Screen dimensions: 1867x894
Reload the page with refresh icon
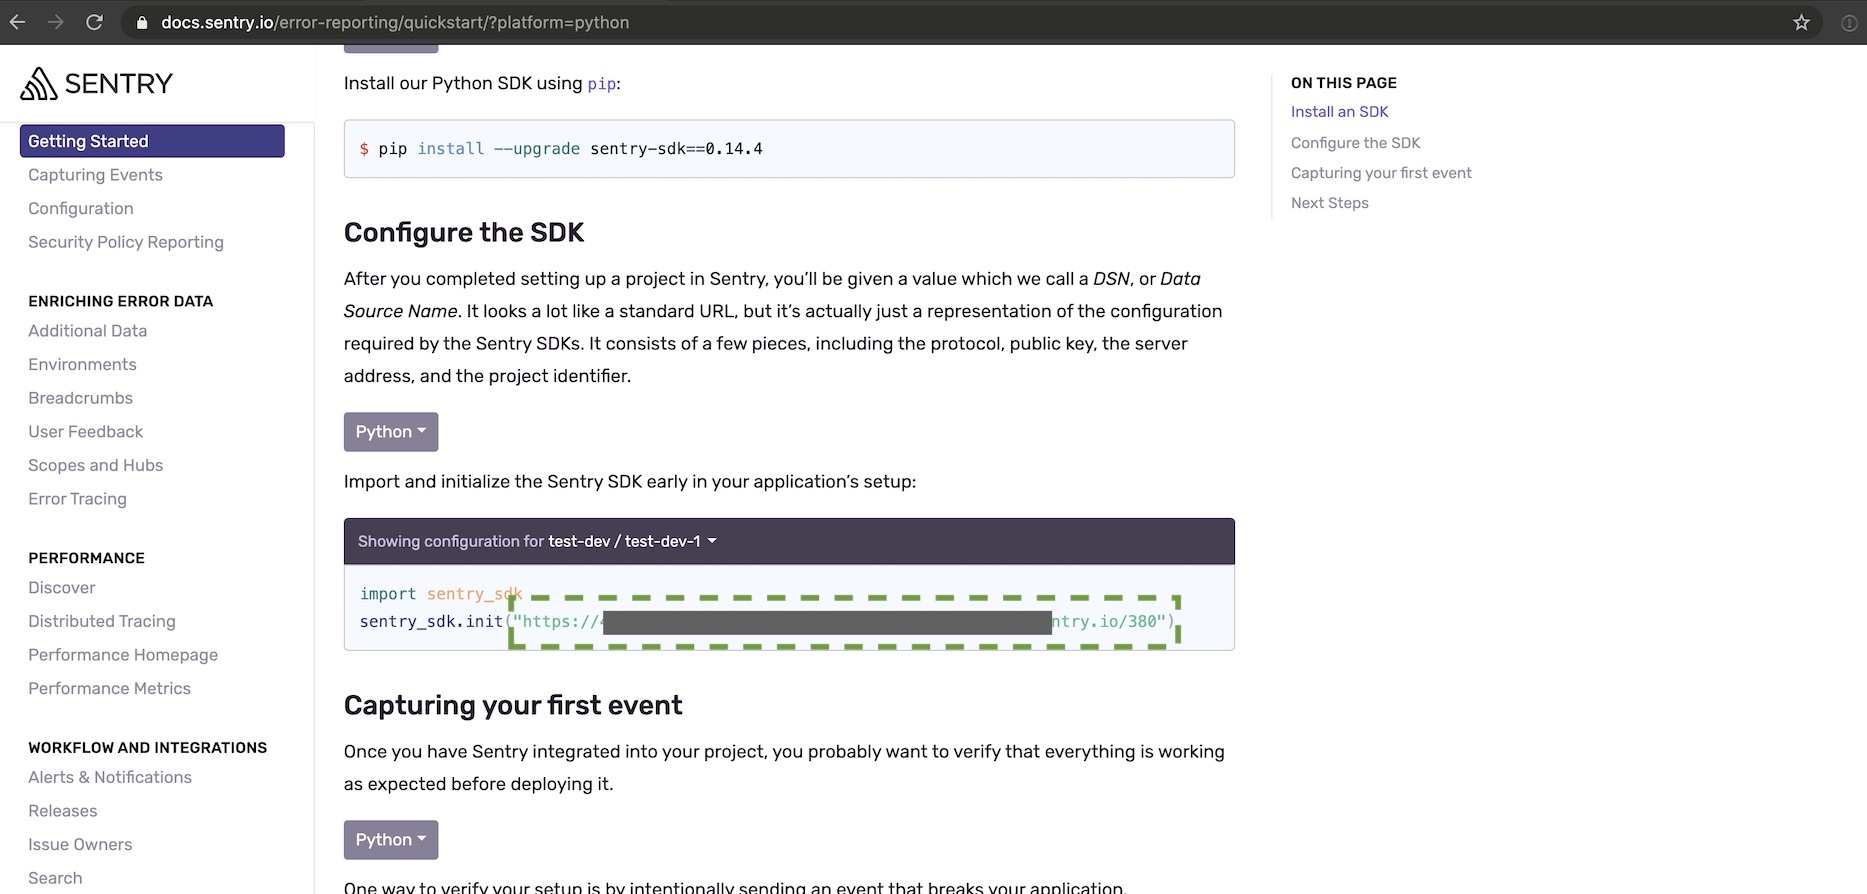pos(94,22)
